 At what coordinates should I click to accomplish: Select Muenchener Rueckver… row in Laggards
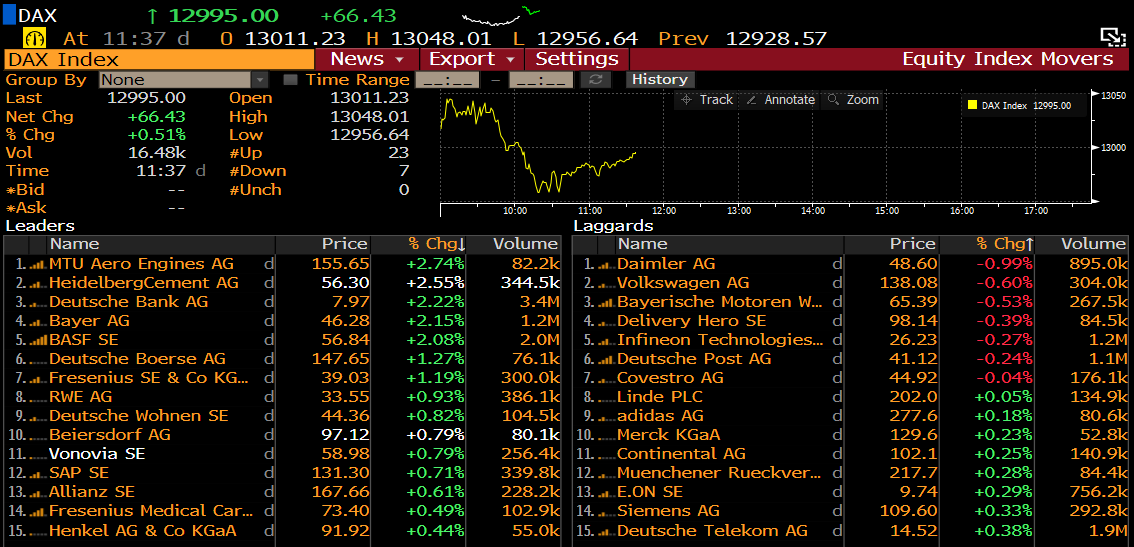850,473
